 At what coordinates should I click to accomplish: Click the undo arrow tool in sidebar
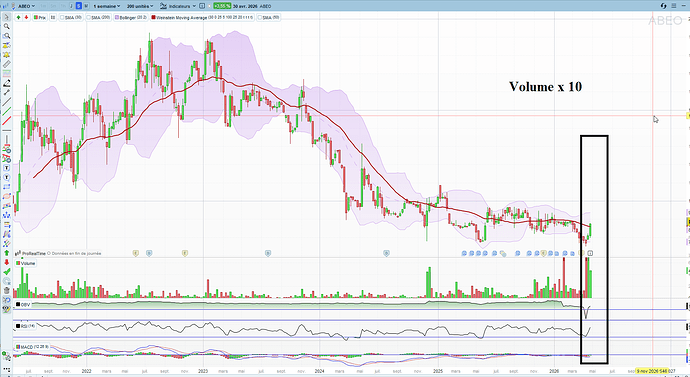tap(7, 300)
